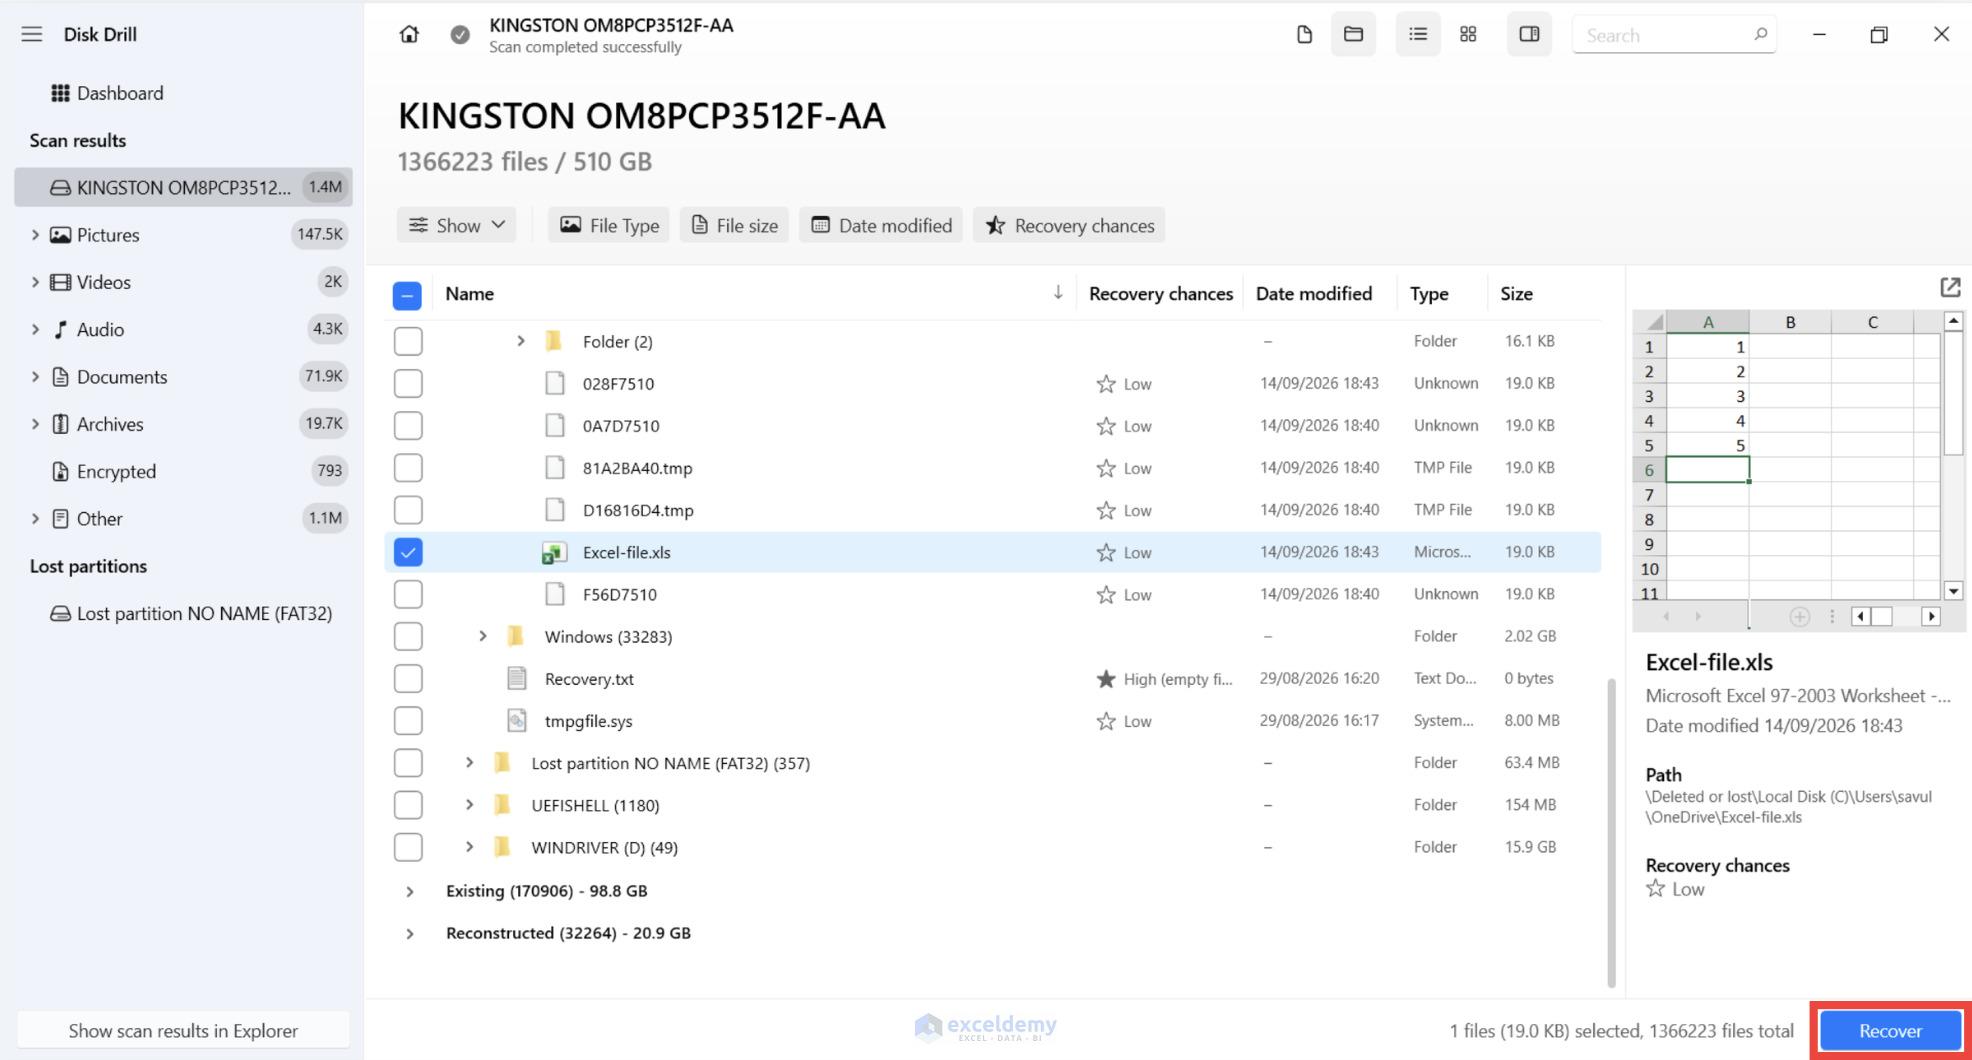1972x1060 pixels.
Task: Uncheck the Excel-file.xls checkbox
Action: (408, 552)
